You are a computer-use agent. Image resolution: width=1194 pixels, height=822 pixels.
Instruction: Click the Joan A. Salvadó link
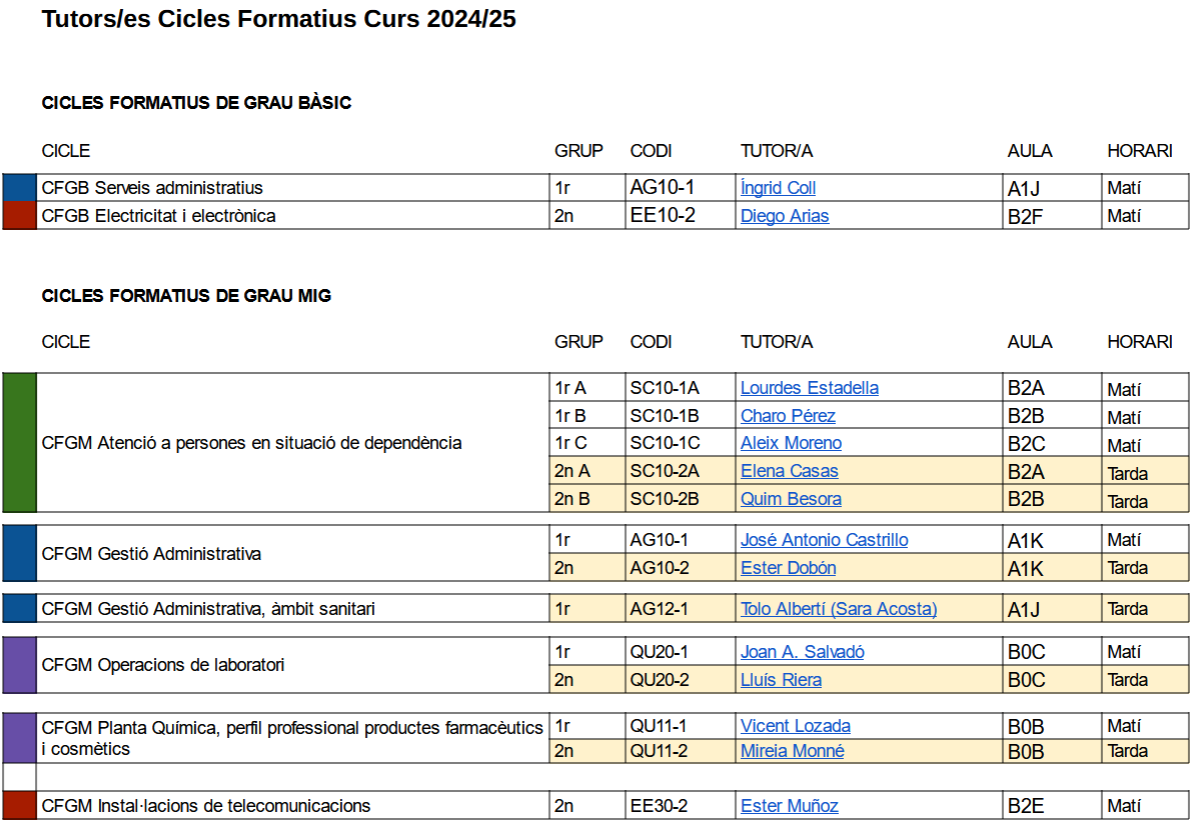[802, 652]
